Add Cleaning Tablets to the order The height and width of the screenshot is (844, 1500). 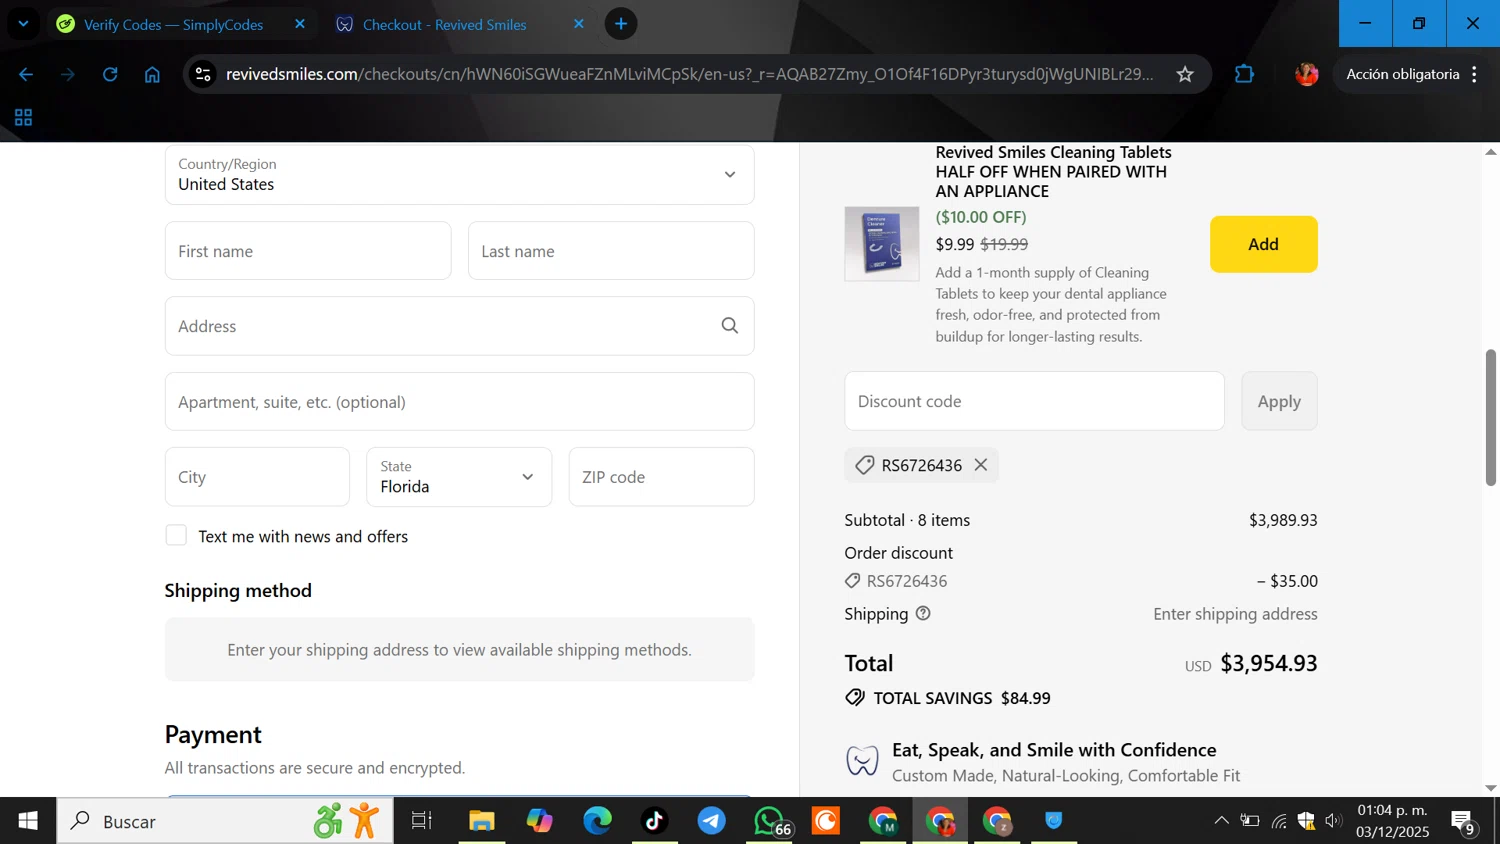click(1263, 244)
